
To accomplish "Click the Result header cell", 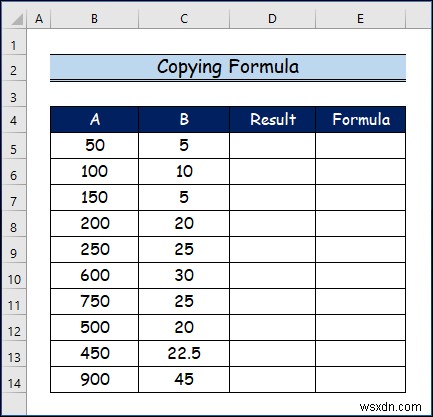I will click(272, 120).
